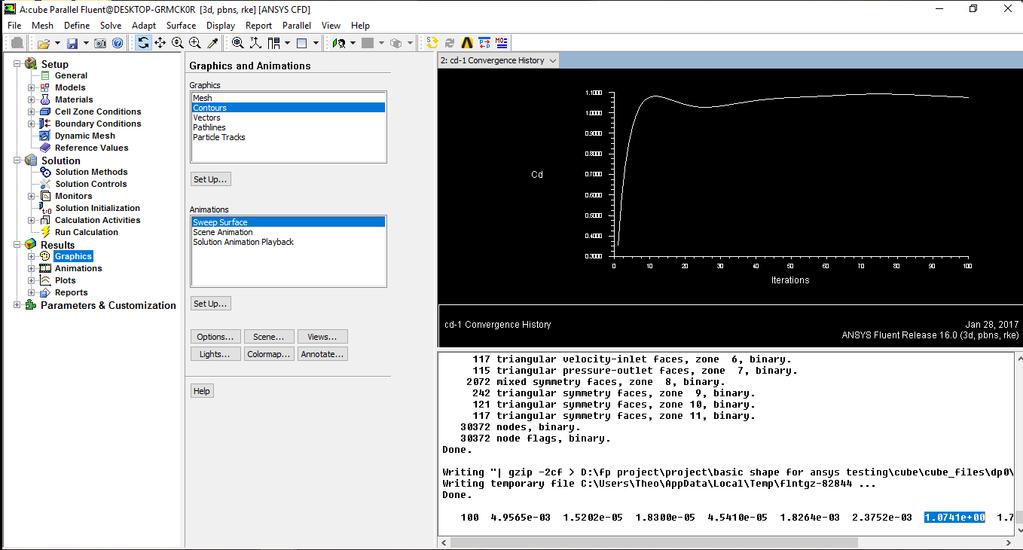Open Reference Values in the Setup tree
1023x550 pixels.
coord(91,147)
